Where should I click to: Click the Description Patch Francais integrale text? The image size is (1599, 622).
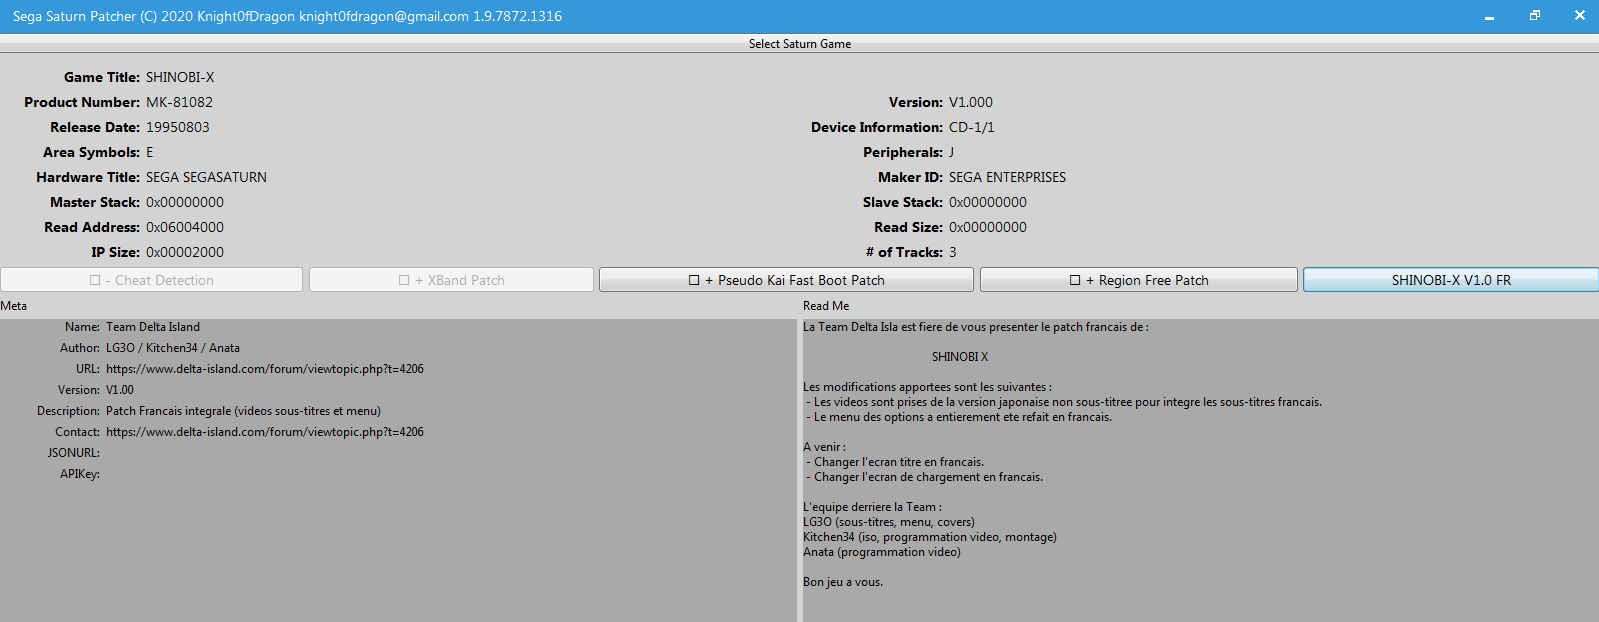243,411
